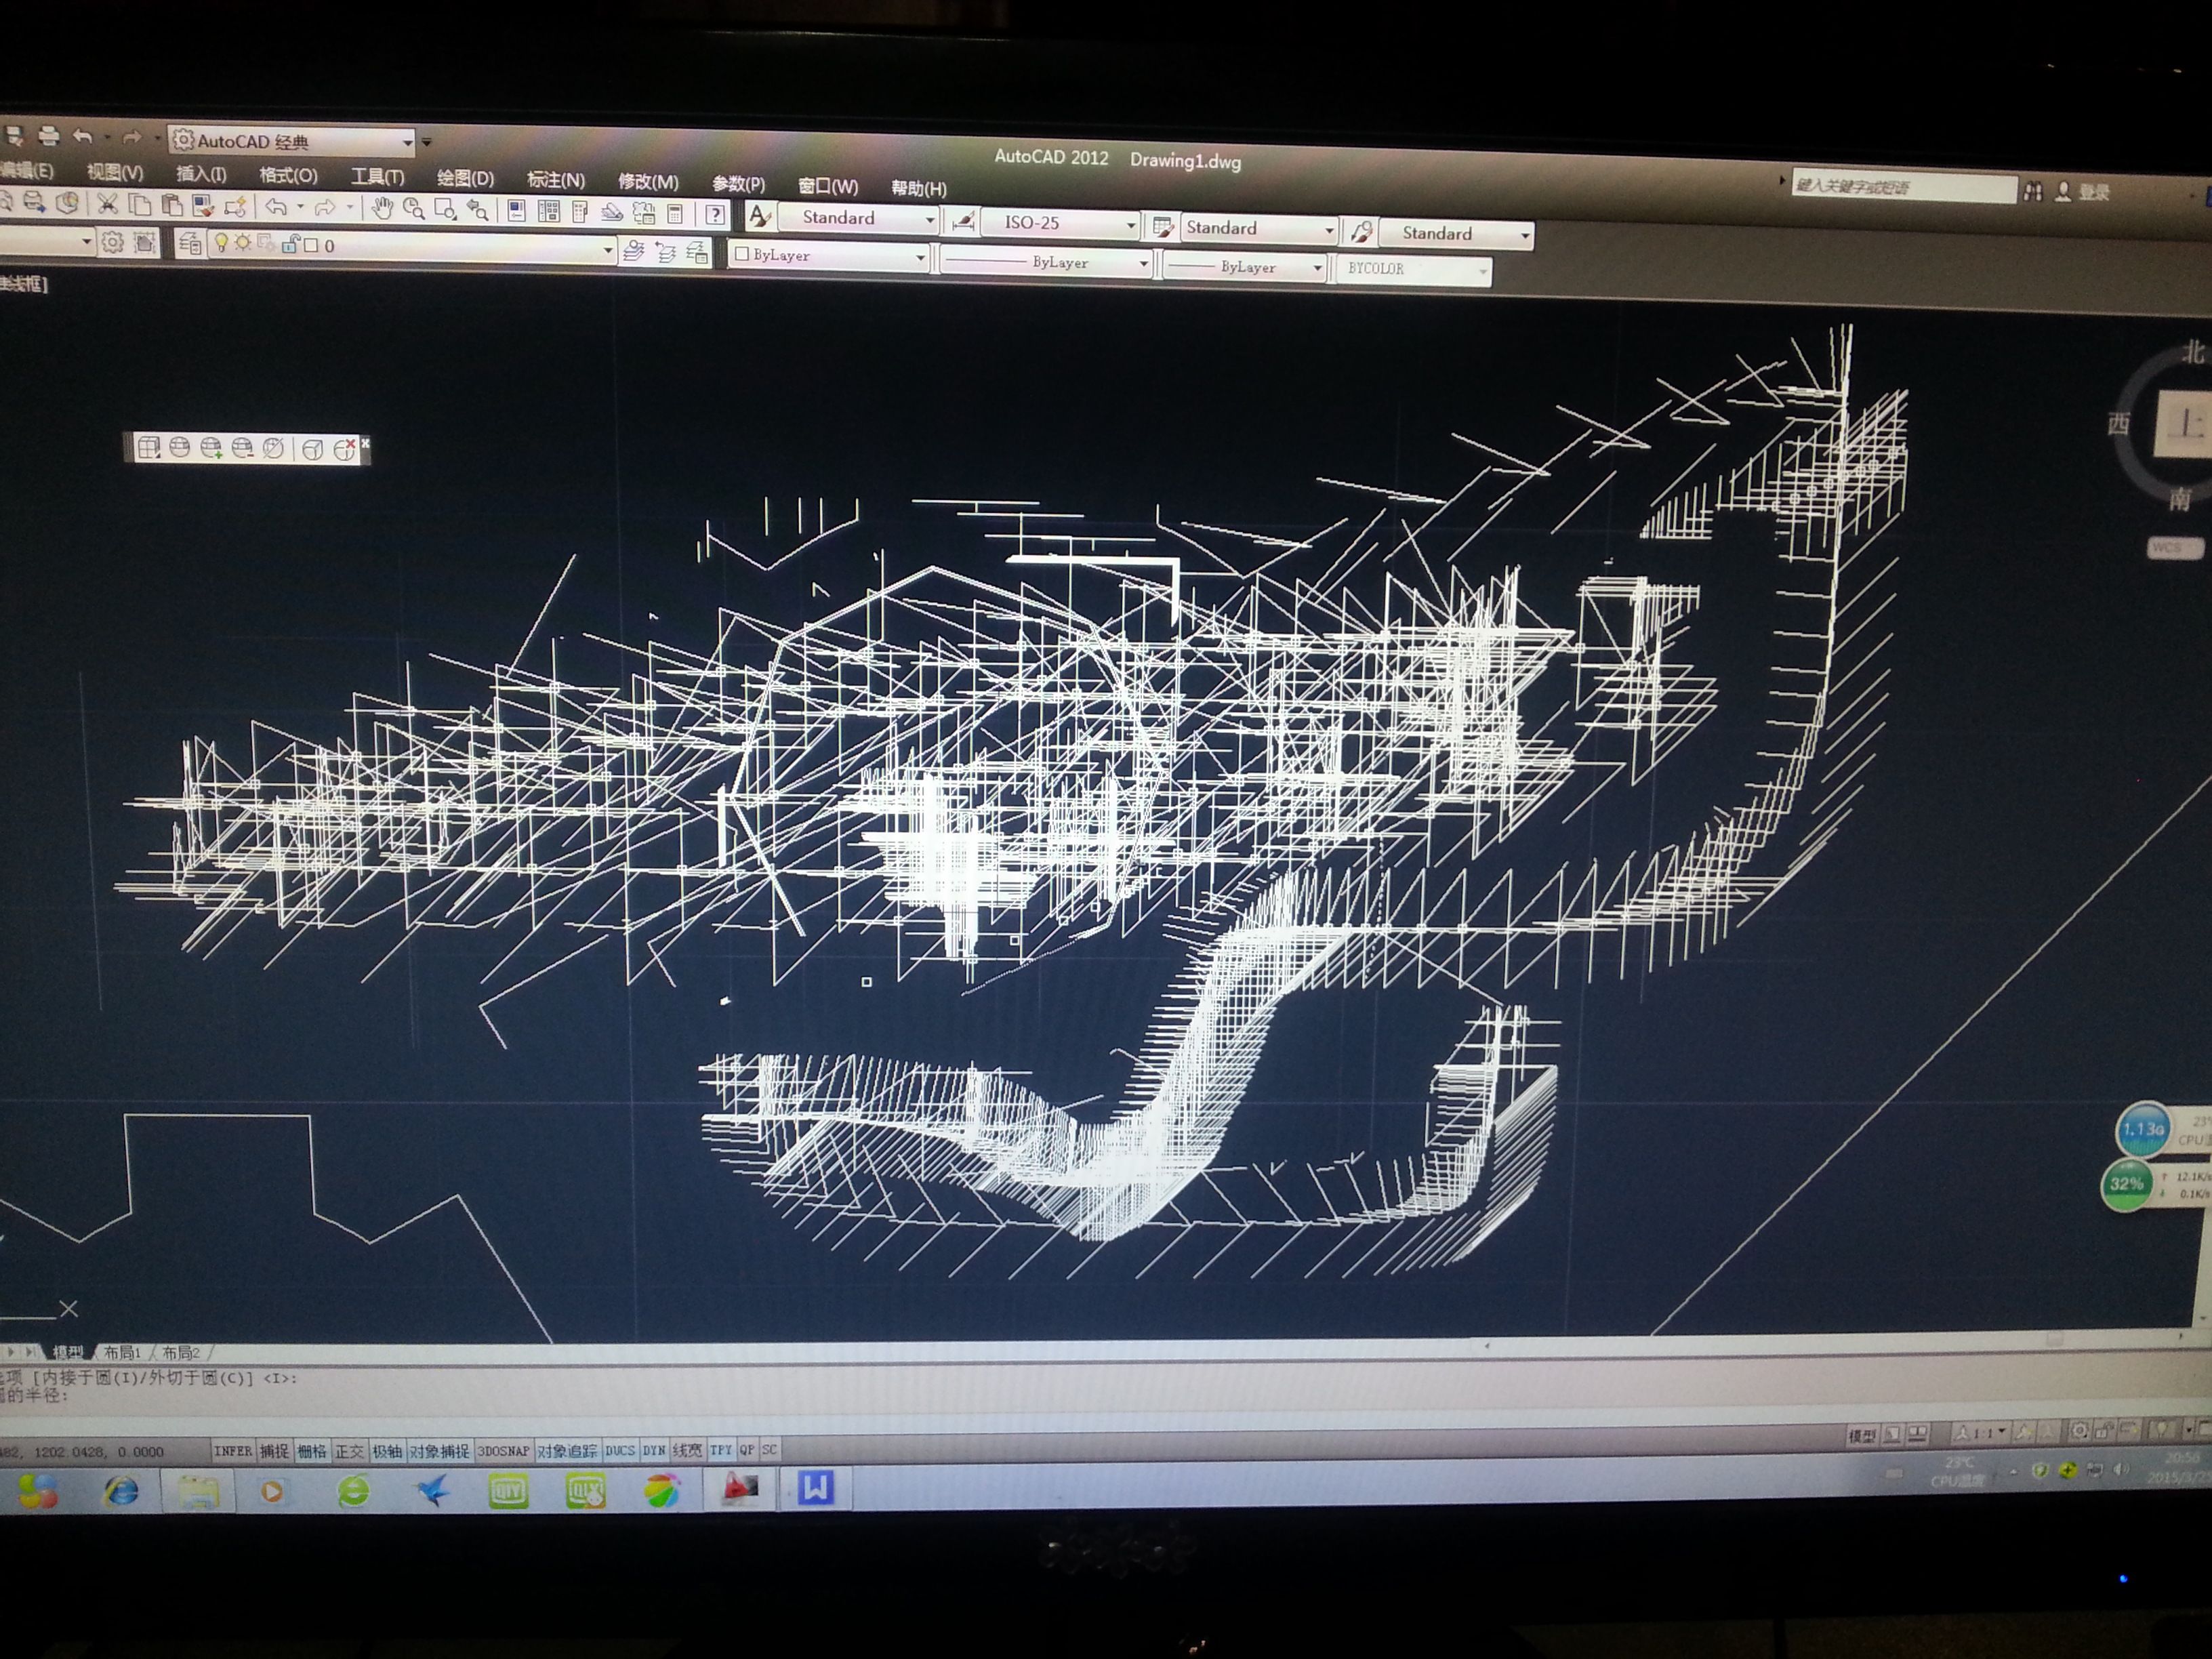
Task: Open Layer Properties Manager icon
Action: coord(189,243)
